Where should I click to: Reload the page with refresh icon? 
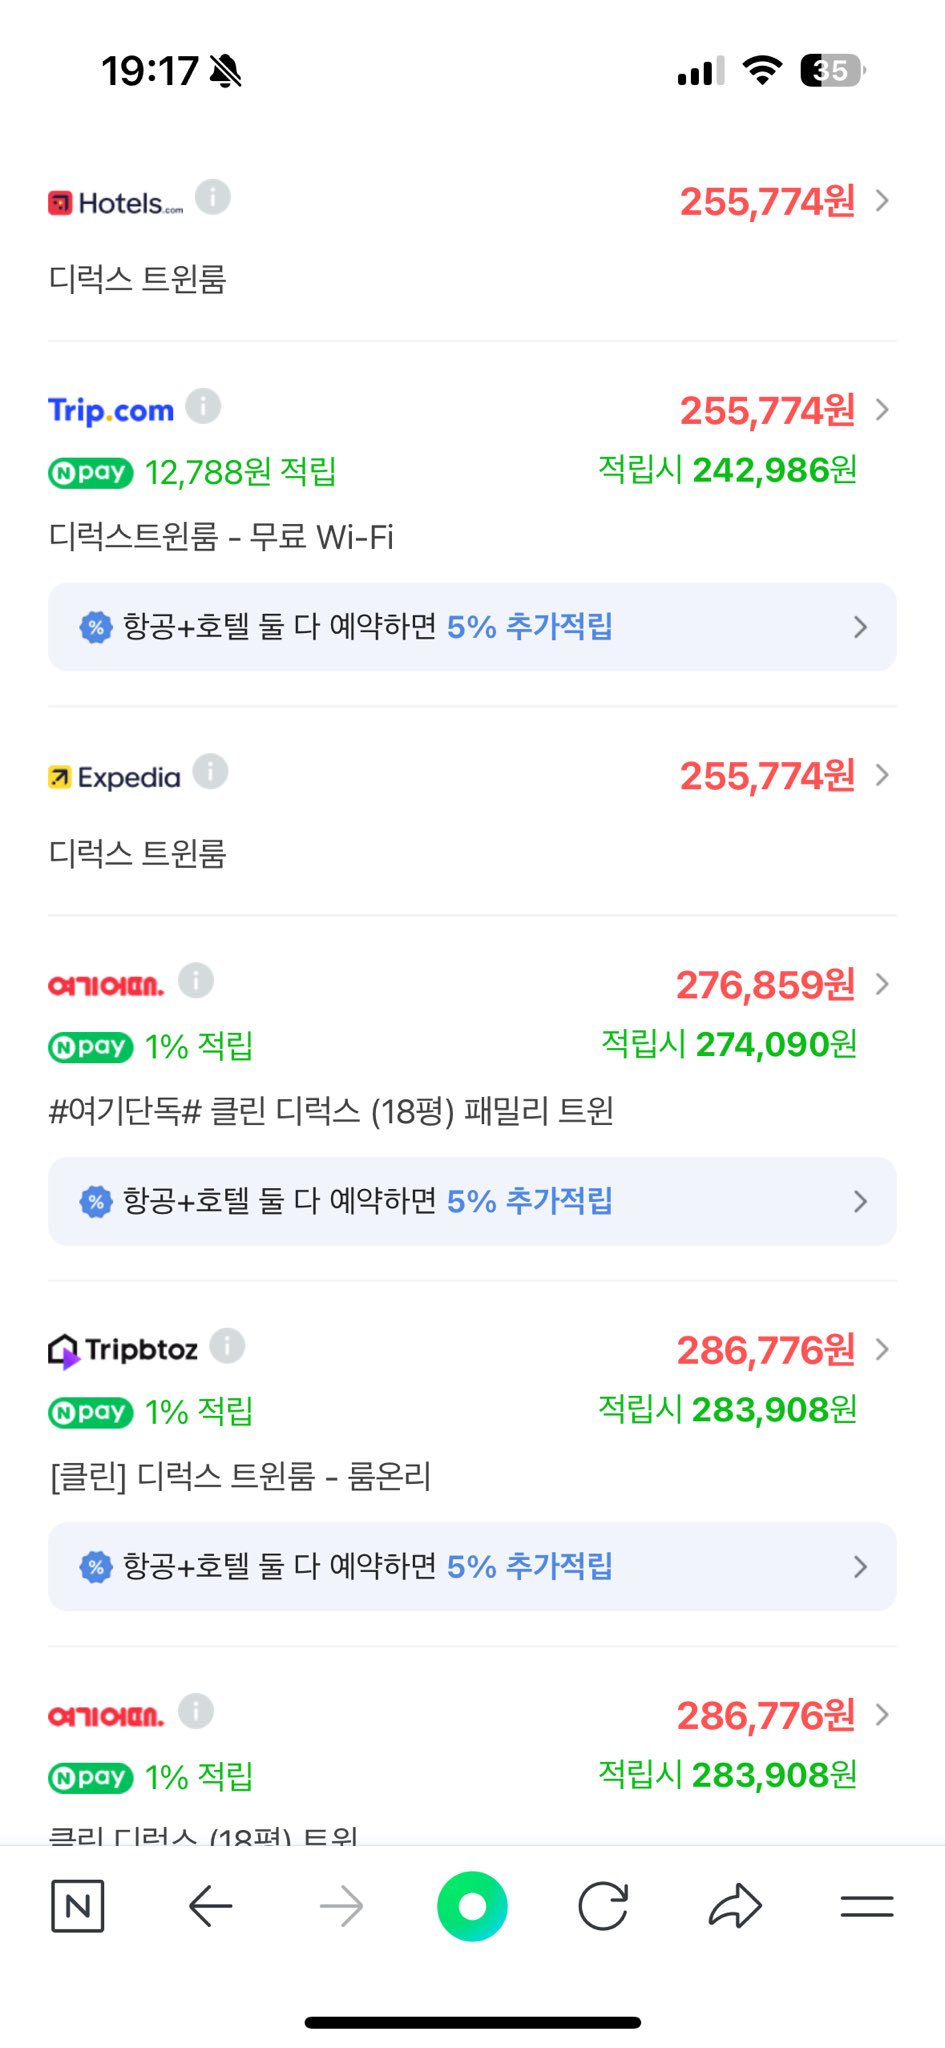pyautogui.click(x=603, y=1906)
